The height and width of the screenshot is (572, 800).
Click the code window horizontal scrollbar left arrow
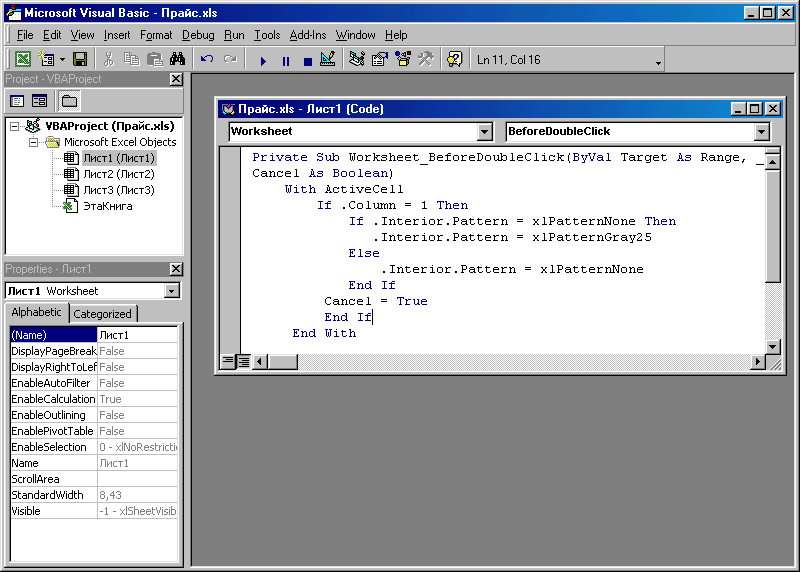(260, 361)
